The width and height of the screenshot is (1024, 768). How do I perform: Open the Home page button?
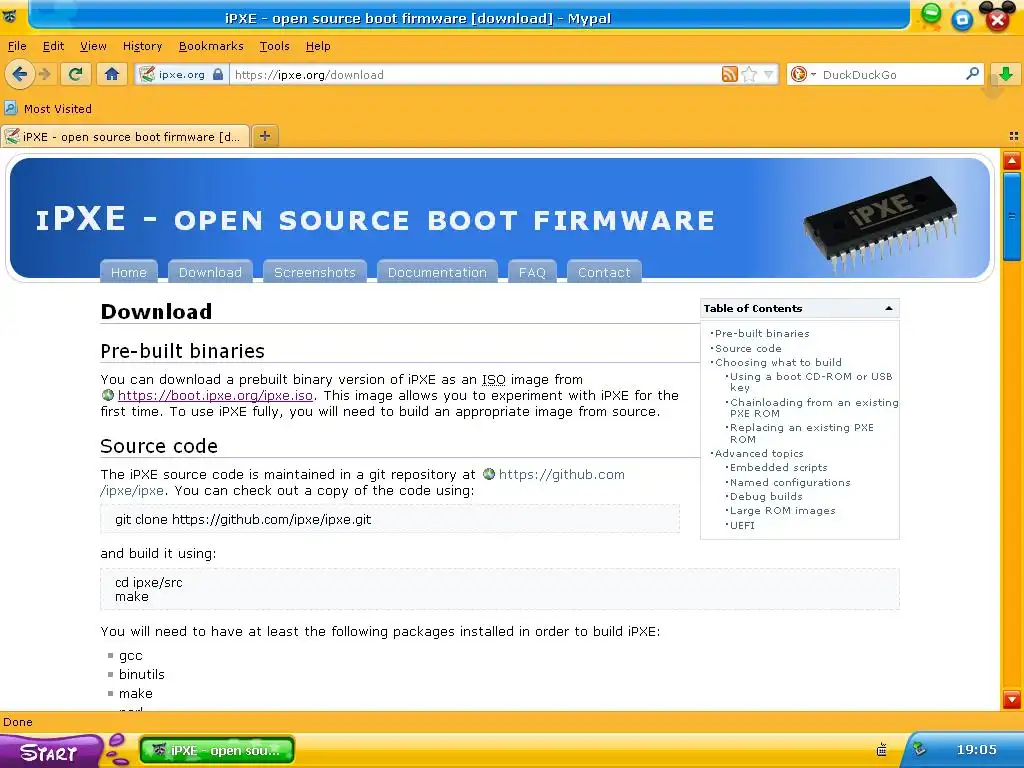tap(112, 74)
